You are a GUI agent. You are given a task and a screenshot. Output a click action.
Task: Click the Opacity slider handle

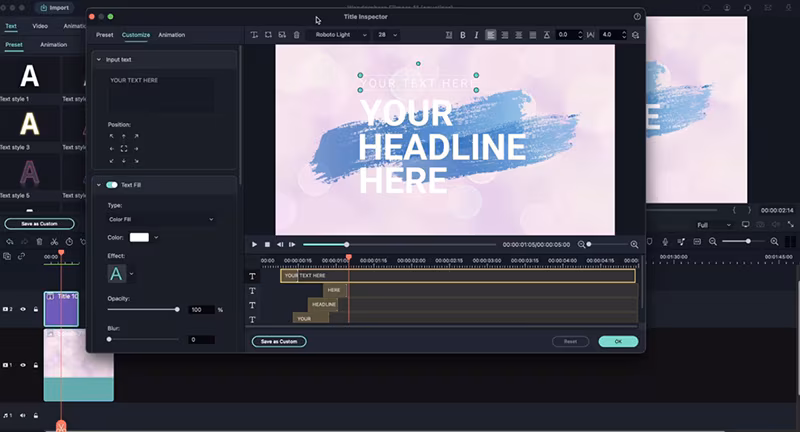coord(177,310)
